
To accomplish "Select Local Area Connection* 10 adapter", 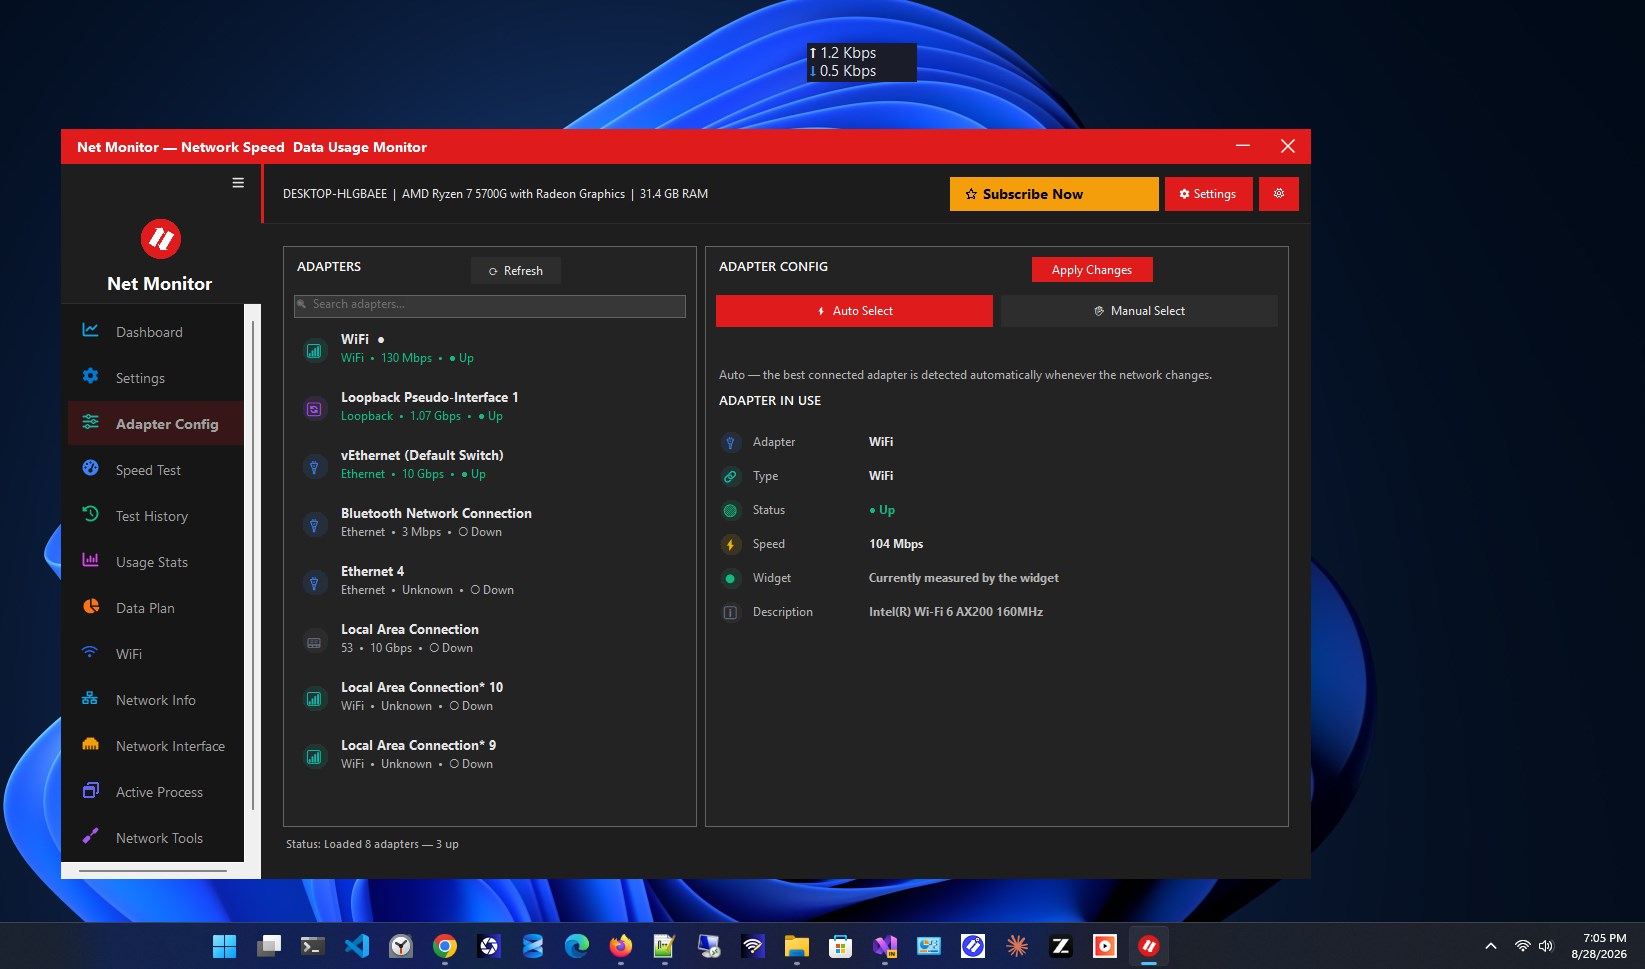I will [x=490, y=697].
